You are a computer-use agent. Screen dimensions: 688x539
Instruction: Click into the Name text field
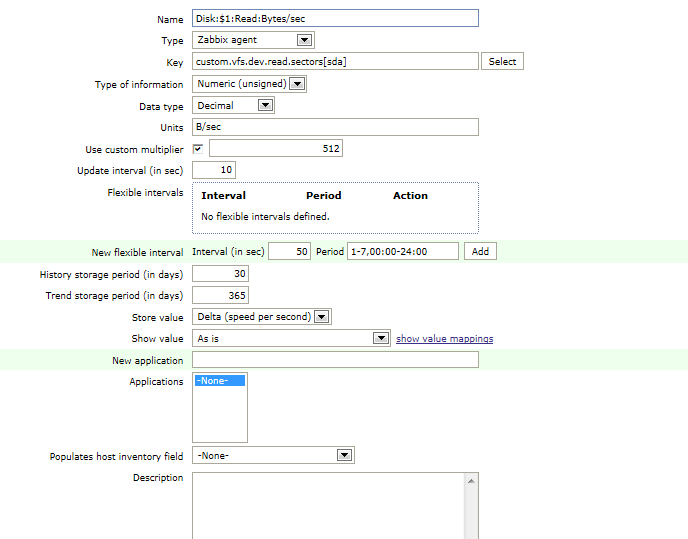[335, 18]
